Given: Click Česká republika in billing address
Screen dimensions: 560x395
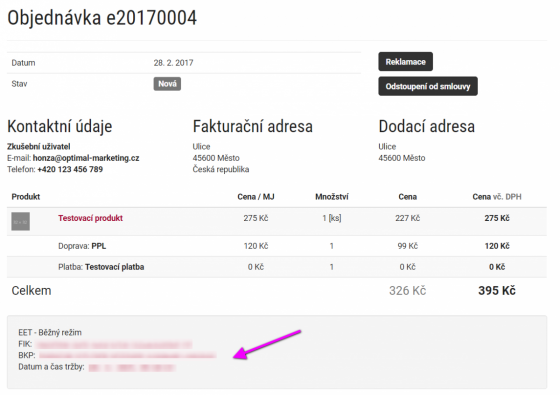Looking at the screenshot, I should coord(221,169).
